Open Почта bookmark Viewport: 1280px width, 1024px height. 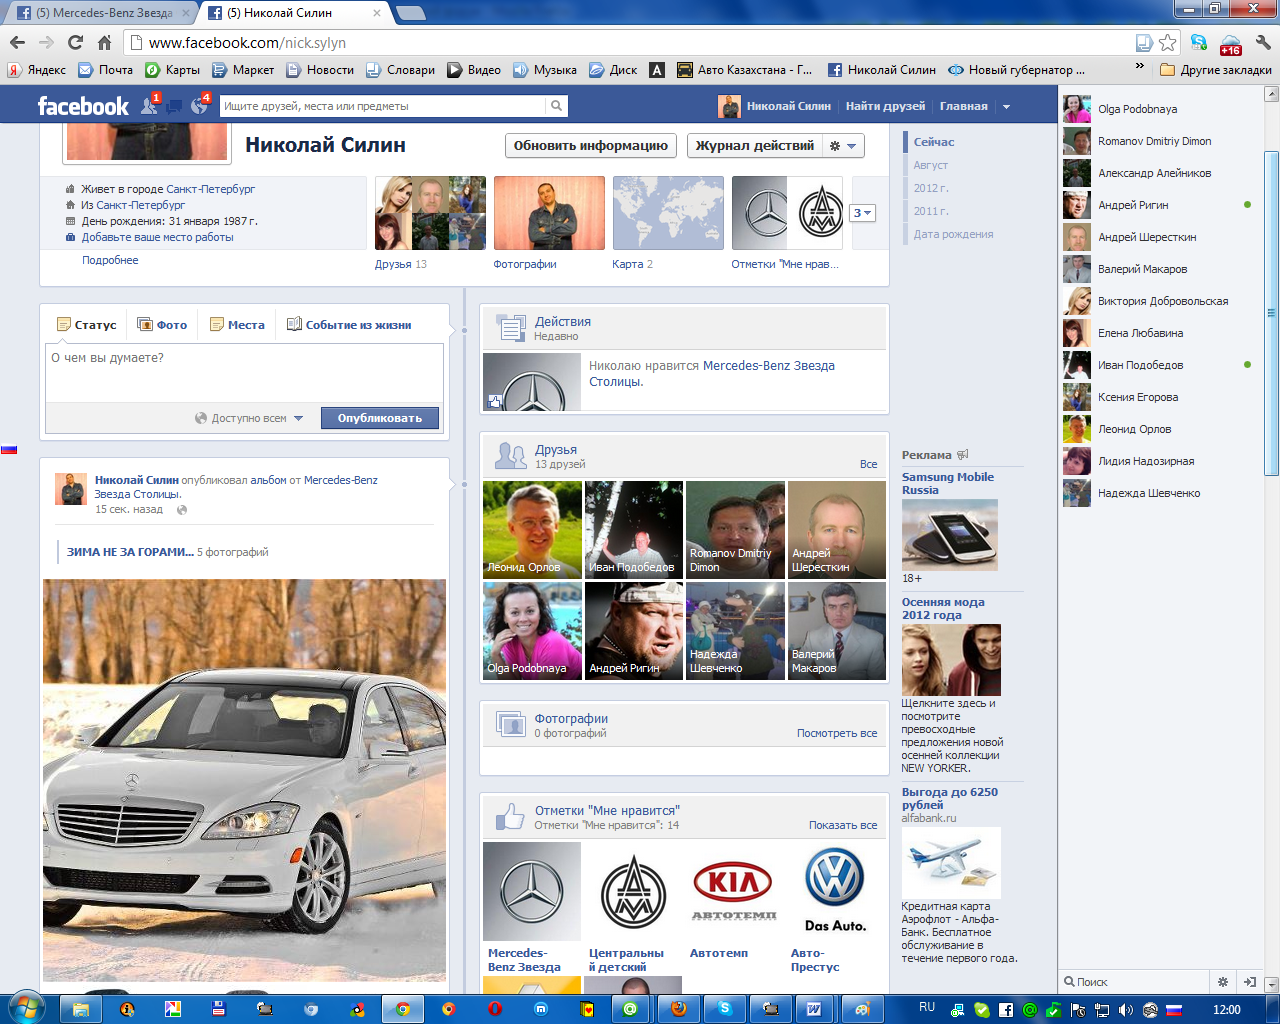point(106,70)
